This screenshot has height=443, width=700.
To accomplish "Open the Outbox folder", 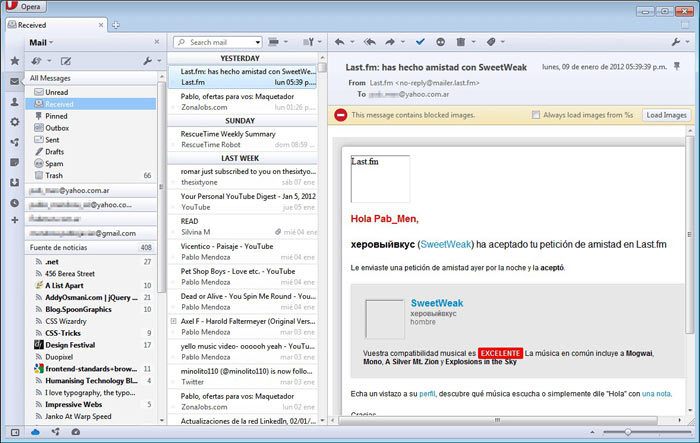I will pos(91,128).
